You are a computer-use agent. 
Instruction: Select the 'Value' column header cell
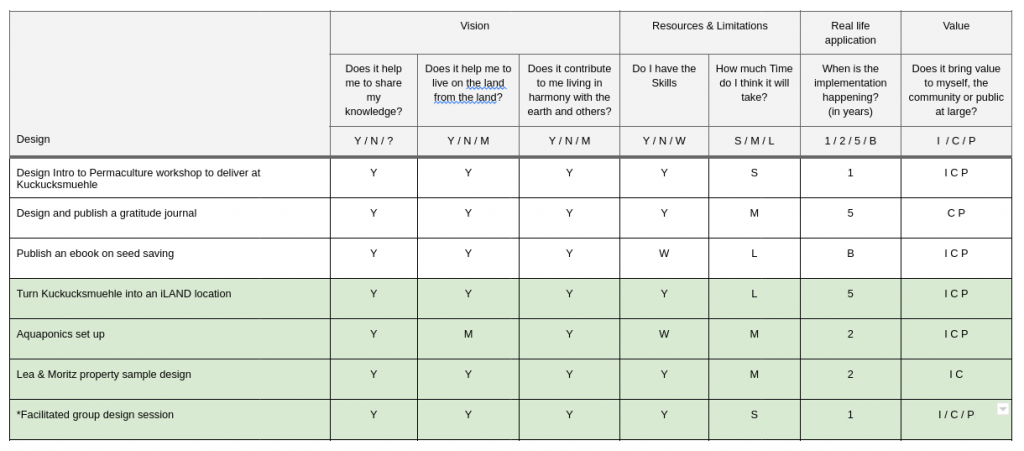click(955, 26)
